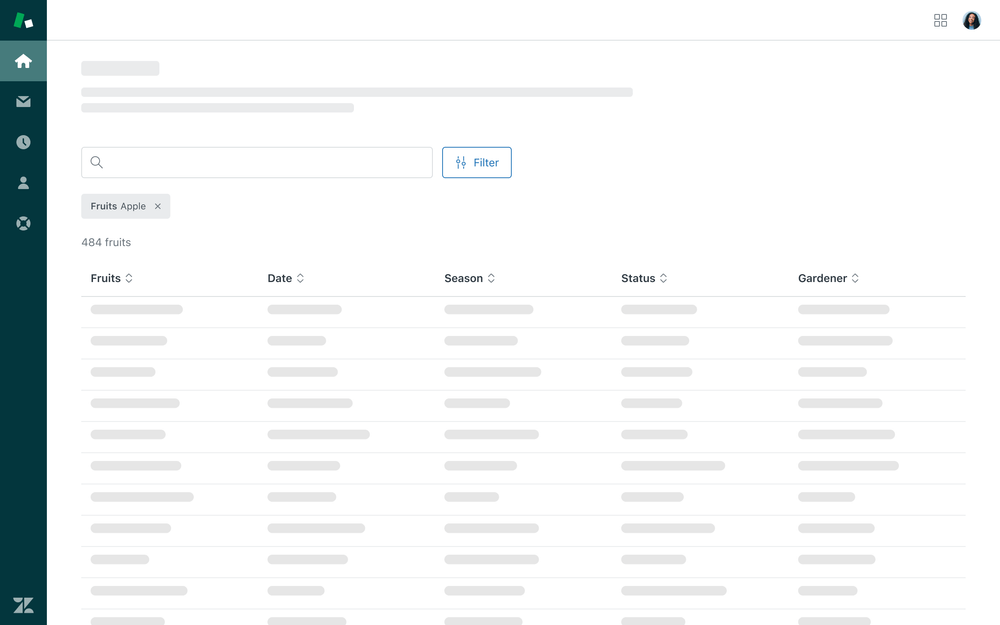This screenshot has width=1000, height=625.
Task: Click the filter sliders icon inside Filter button
Action: [x=461, y=162]
